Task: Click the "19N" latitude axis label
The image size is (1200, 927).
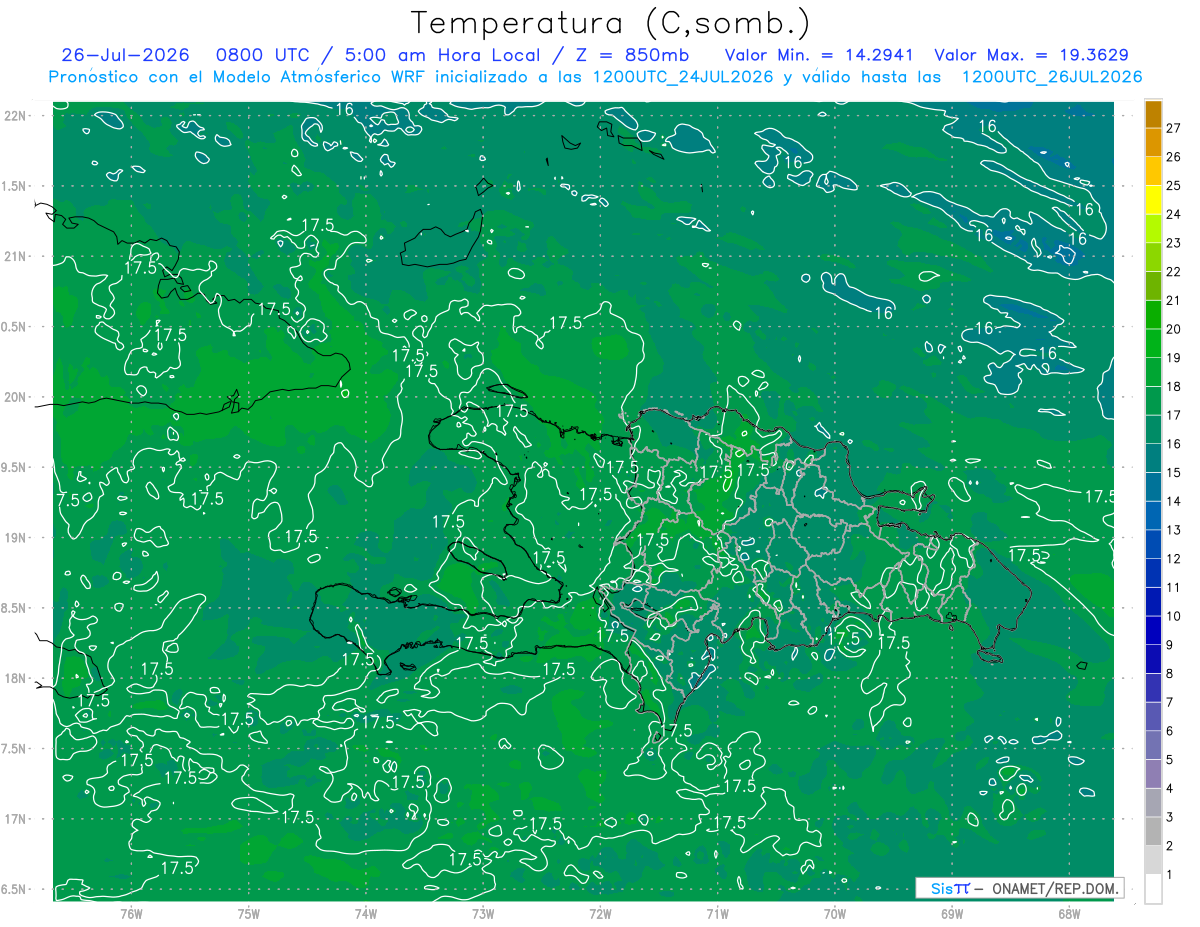Action: [x=17, y=538]
